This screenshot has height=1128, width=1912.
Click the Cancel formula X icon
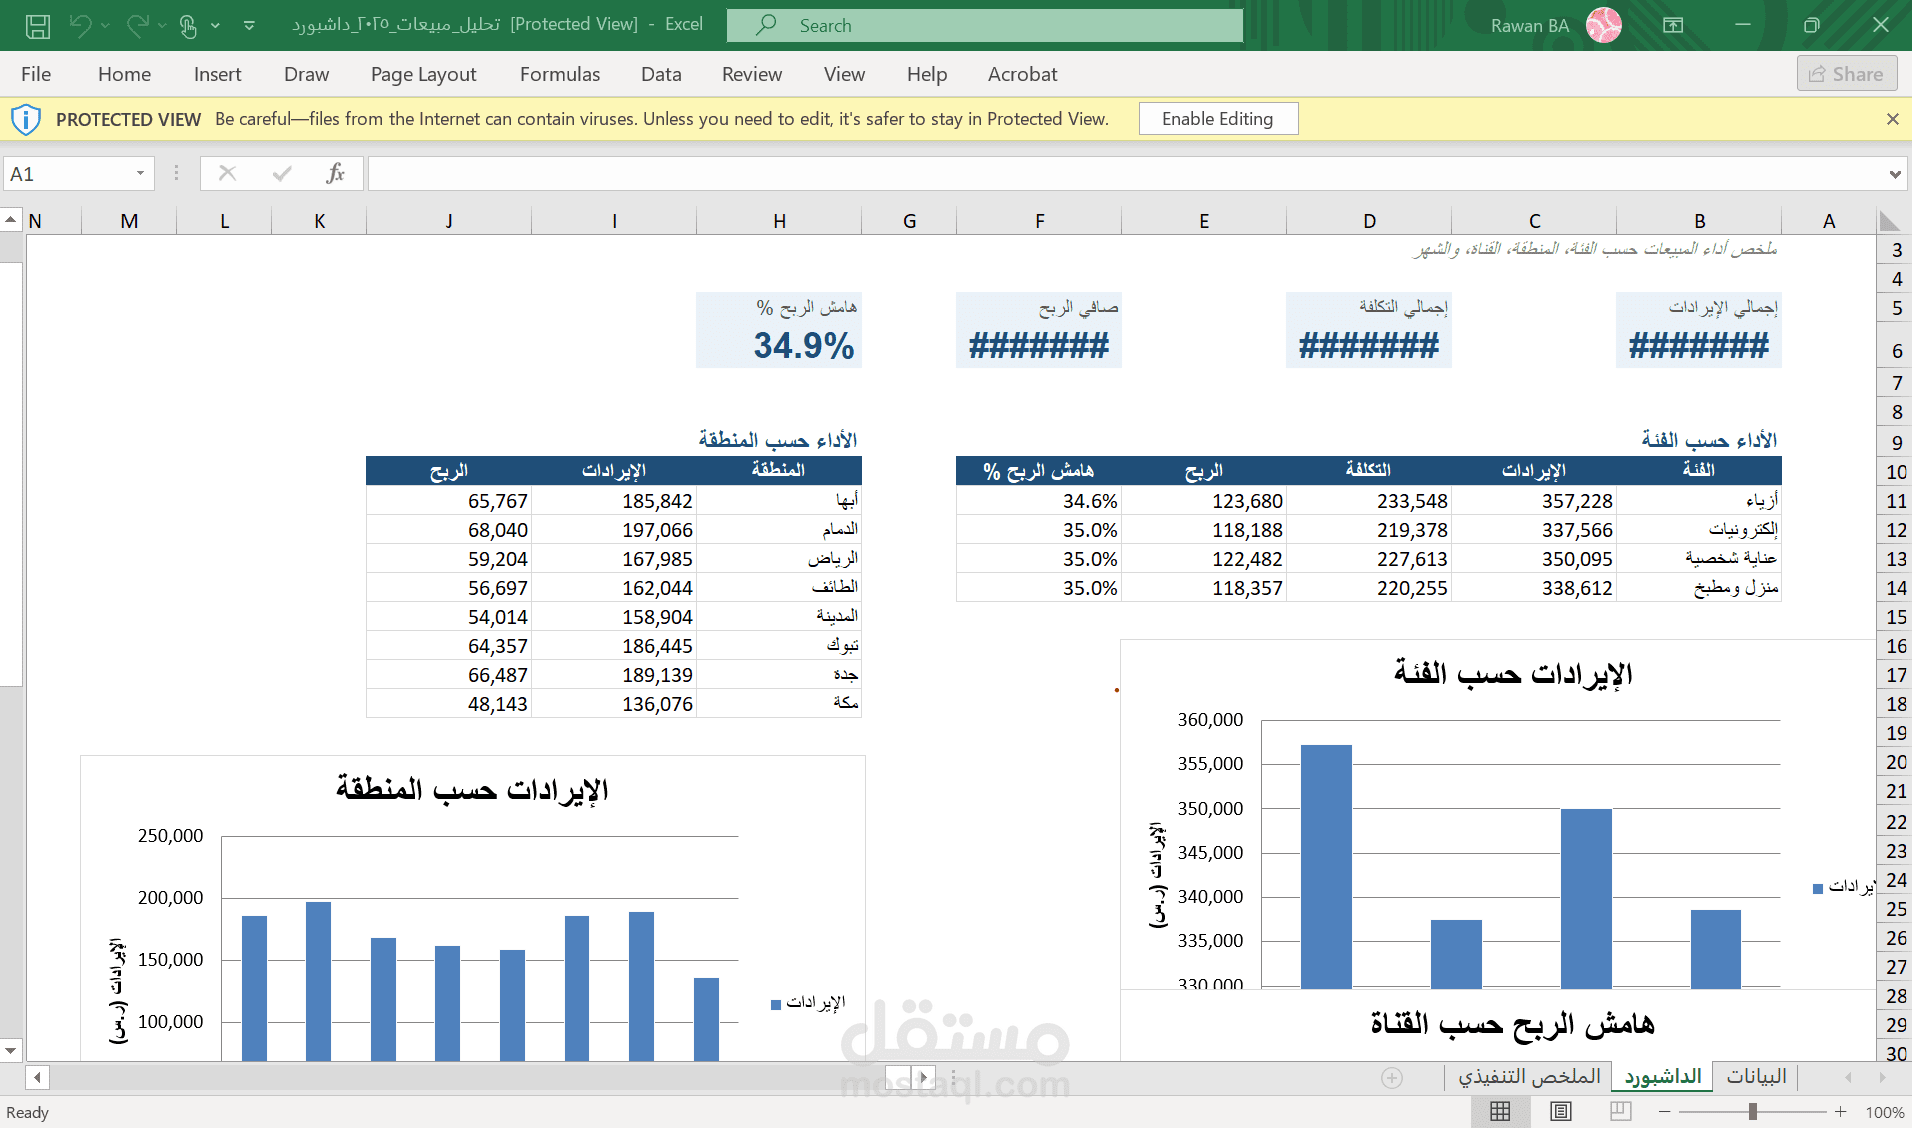[227, 174]
